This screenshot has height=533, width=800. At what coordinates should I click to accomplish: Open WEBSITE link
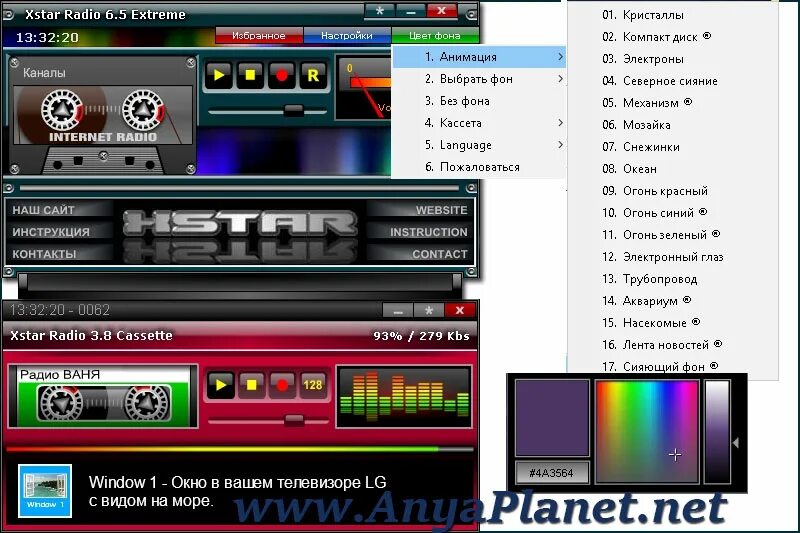(x=441, y=210)
